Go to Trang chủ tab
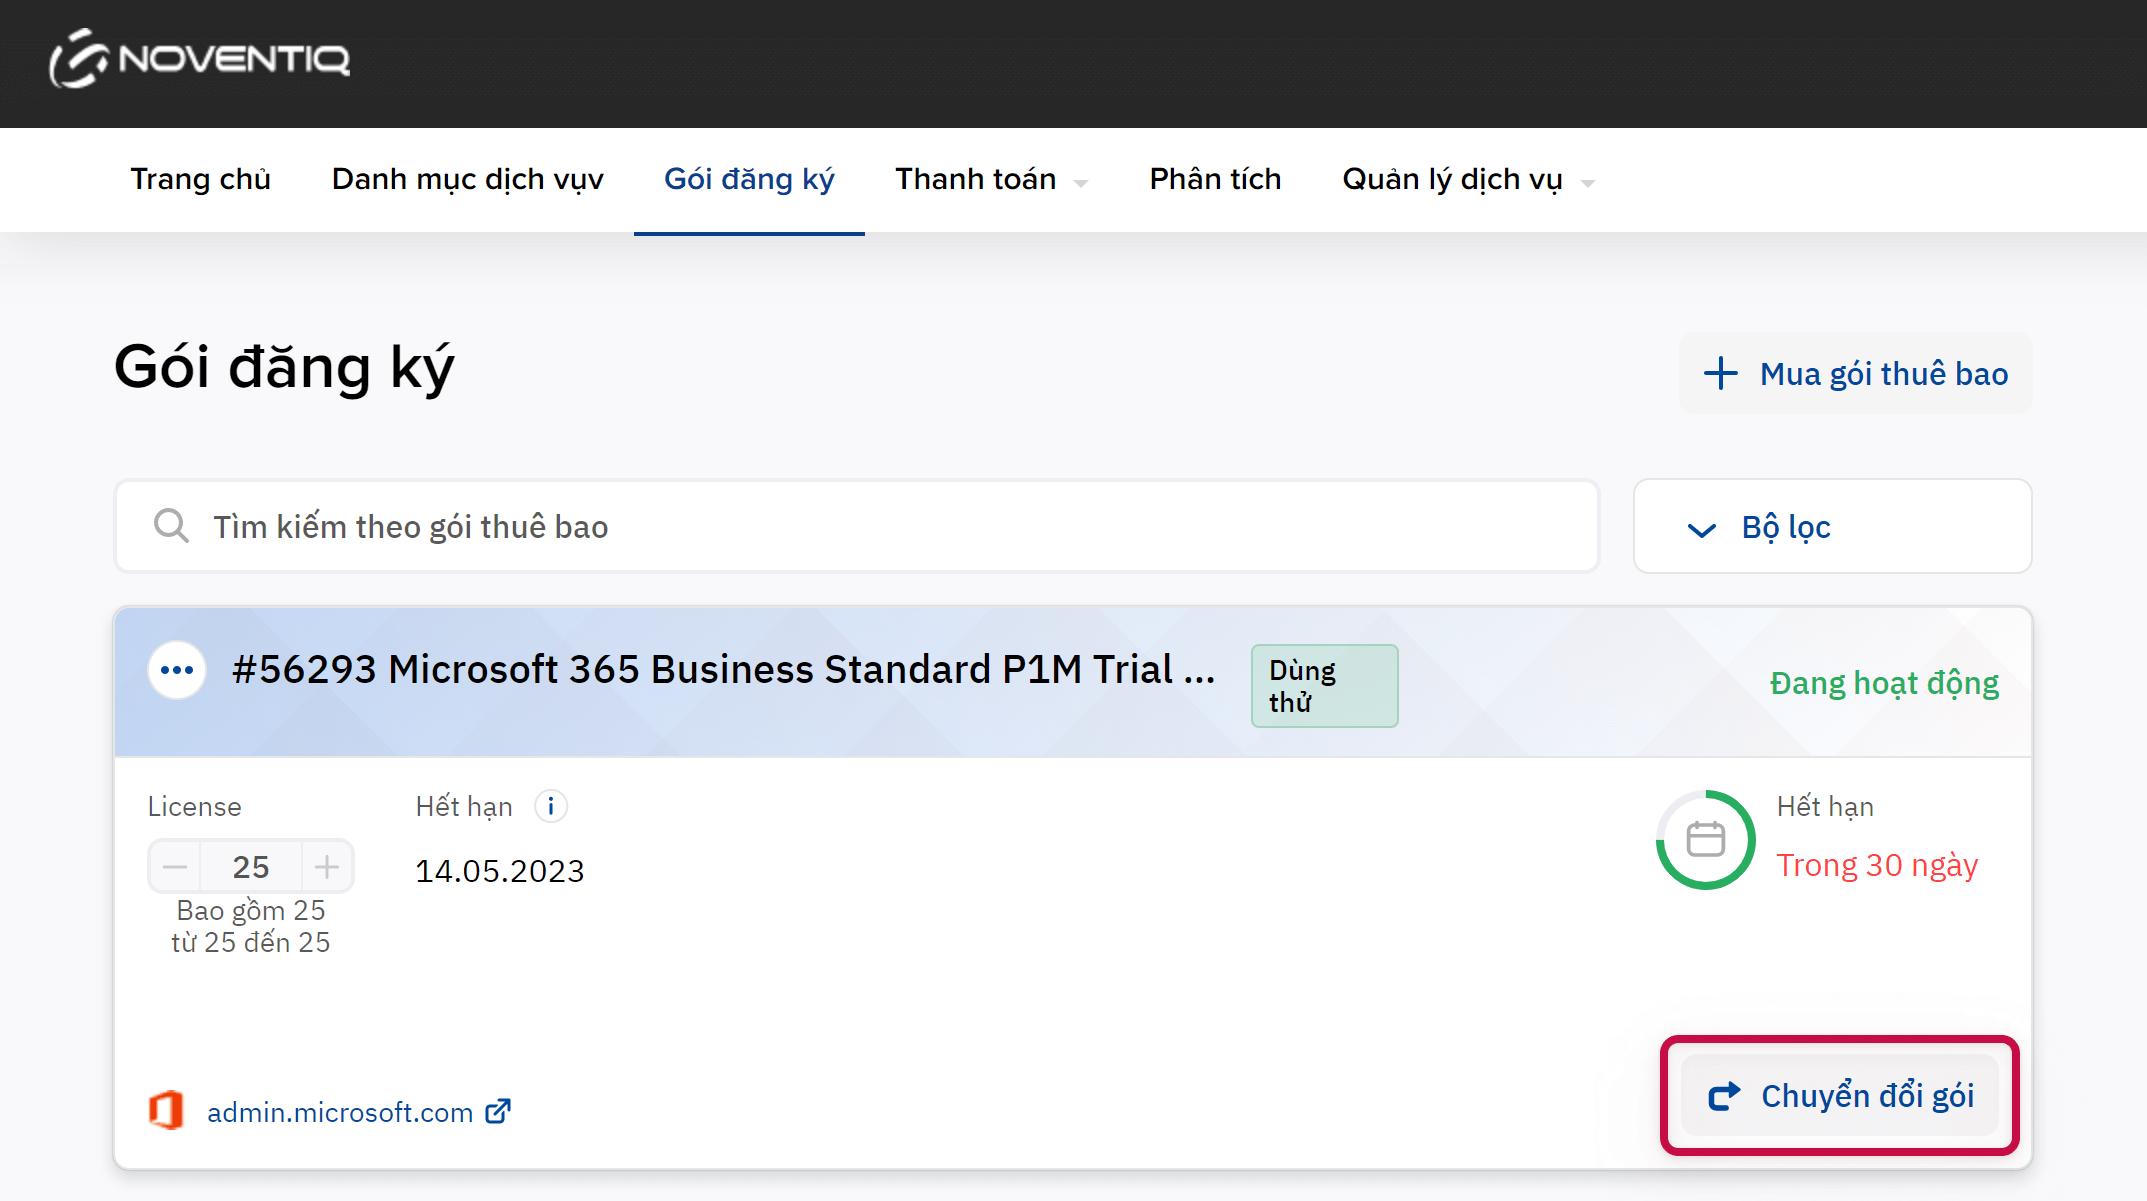The width and height of the screenshot is (2147, 1201). 200,180
